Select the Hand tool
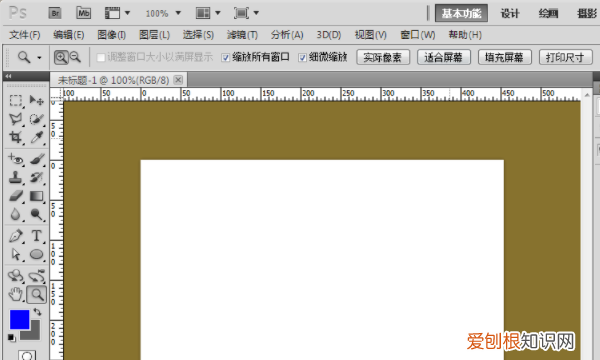Image resolution: width=600 pixels, height=360 pixels. 16,294
